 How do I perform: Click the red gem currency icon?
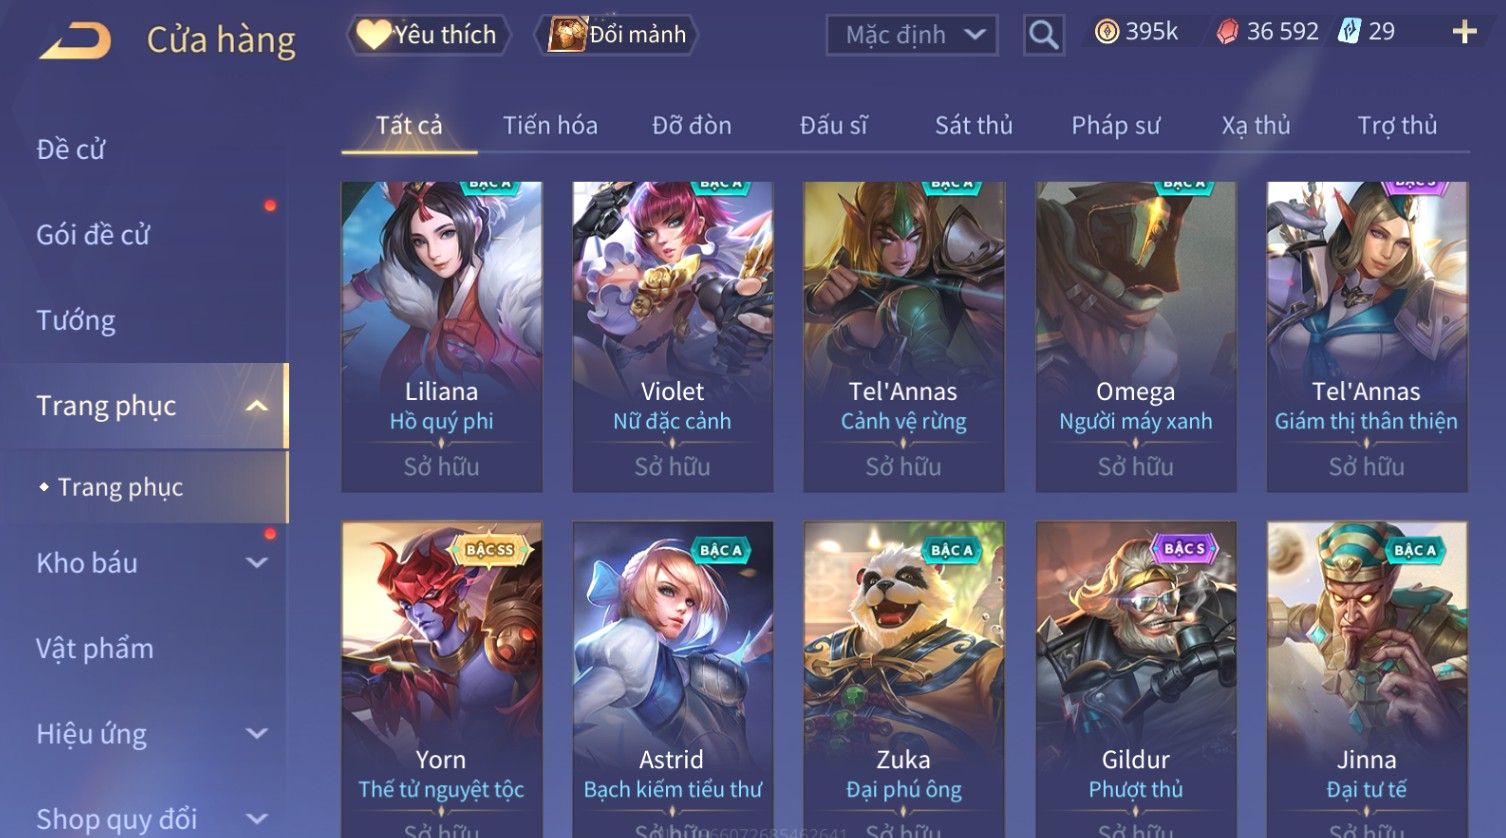pyautogui.click(x=1227, y=33)
